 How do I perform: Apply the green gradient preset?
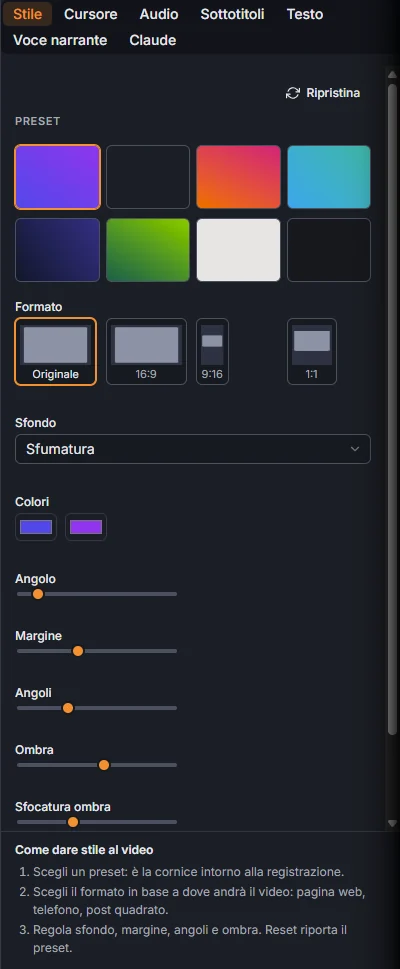pos(148,250)
